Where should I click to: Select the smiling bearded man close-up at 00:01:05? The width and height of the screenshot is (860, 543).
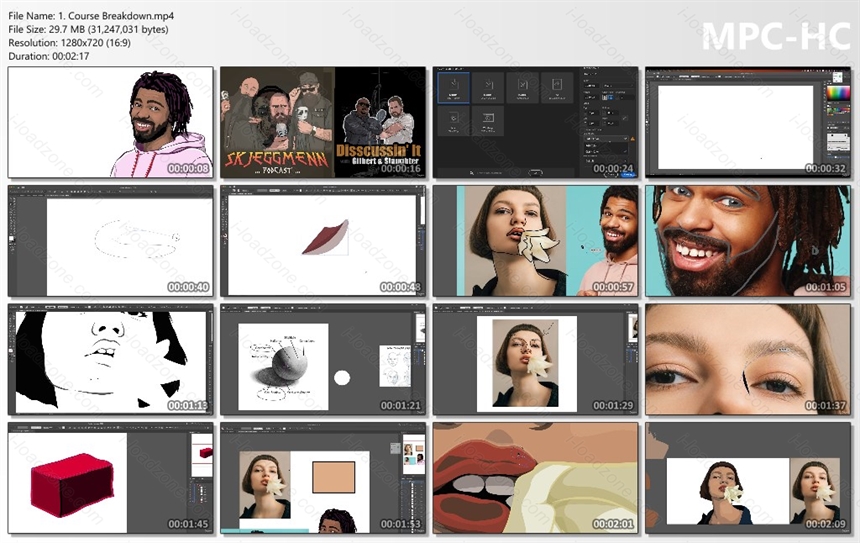point(748,241)
